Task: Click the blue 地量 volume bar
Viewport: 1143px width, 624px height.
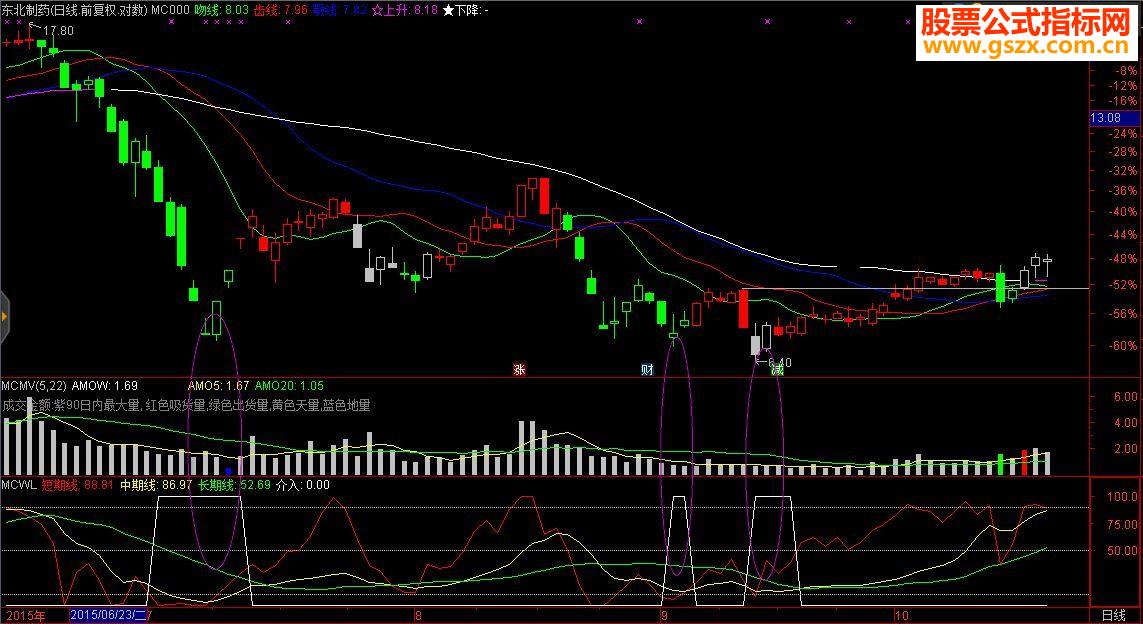Action: click(229, 472)
